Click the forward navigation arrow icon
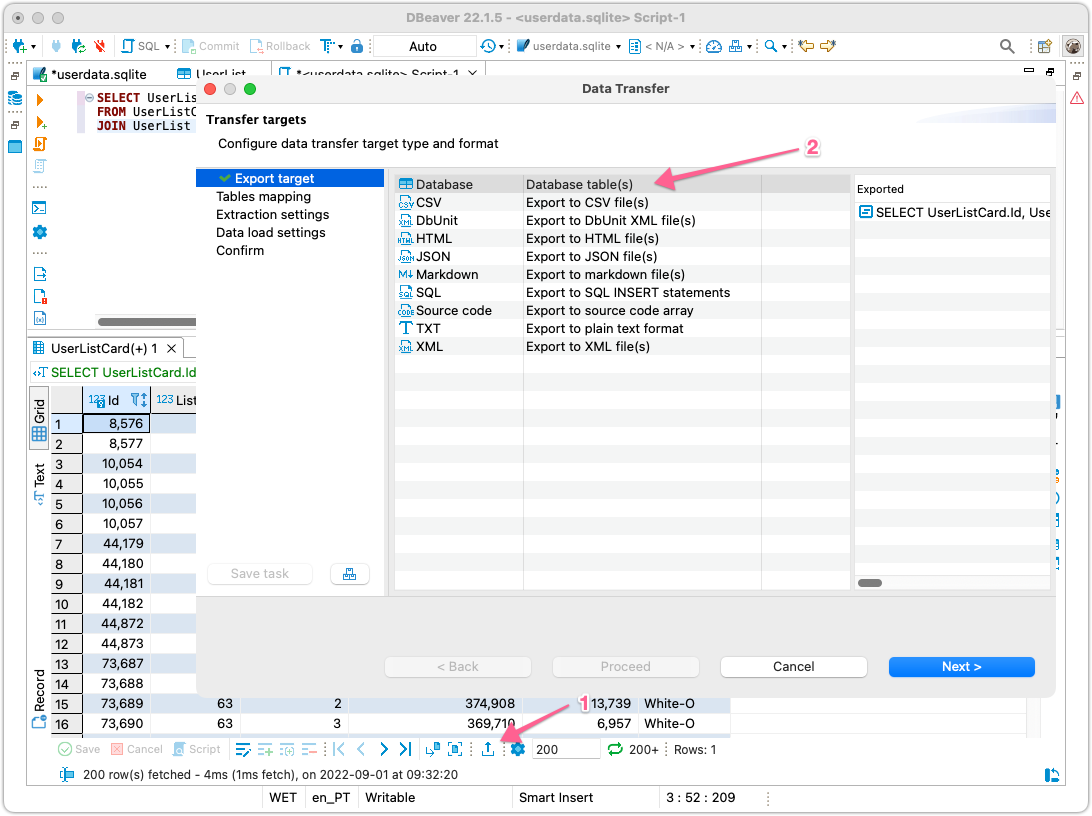 click(828, 46)
